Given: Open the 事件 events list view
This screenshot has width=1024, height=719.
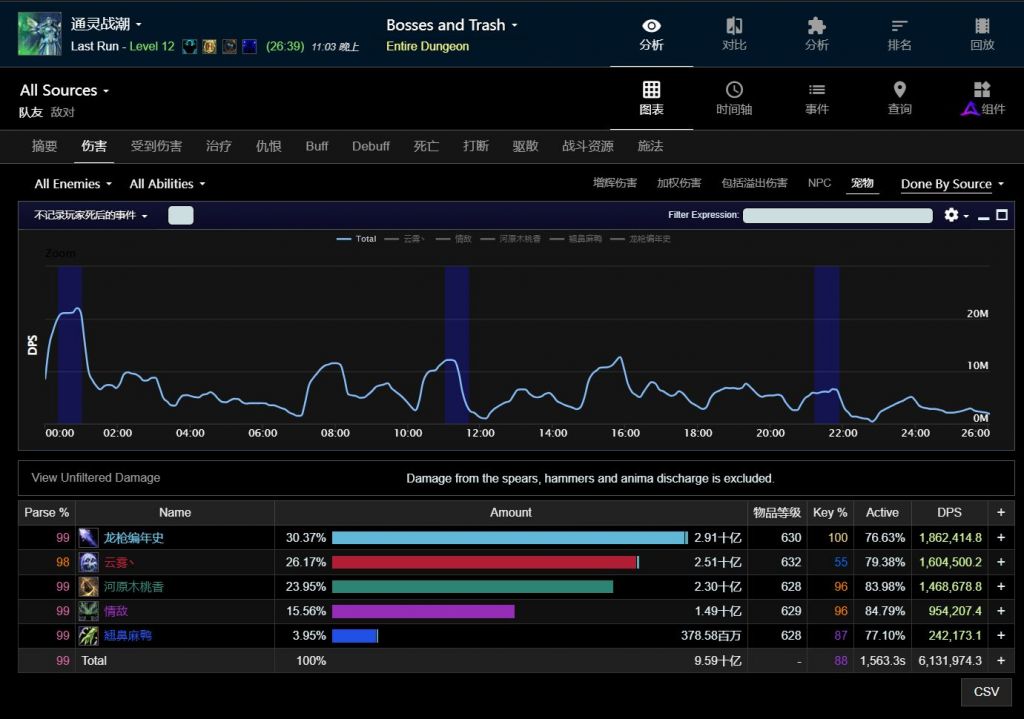Looking at the screenshot, I should 816,98.
